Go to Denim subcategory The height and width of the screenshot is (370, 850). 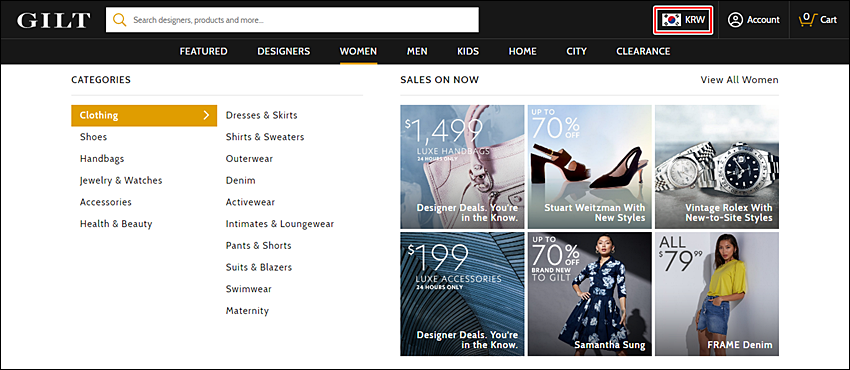(x=240, y=180)
